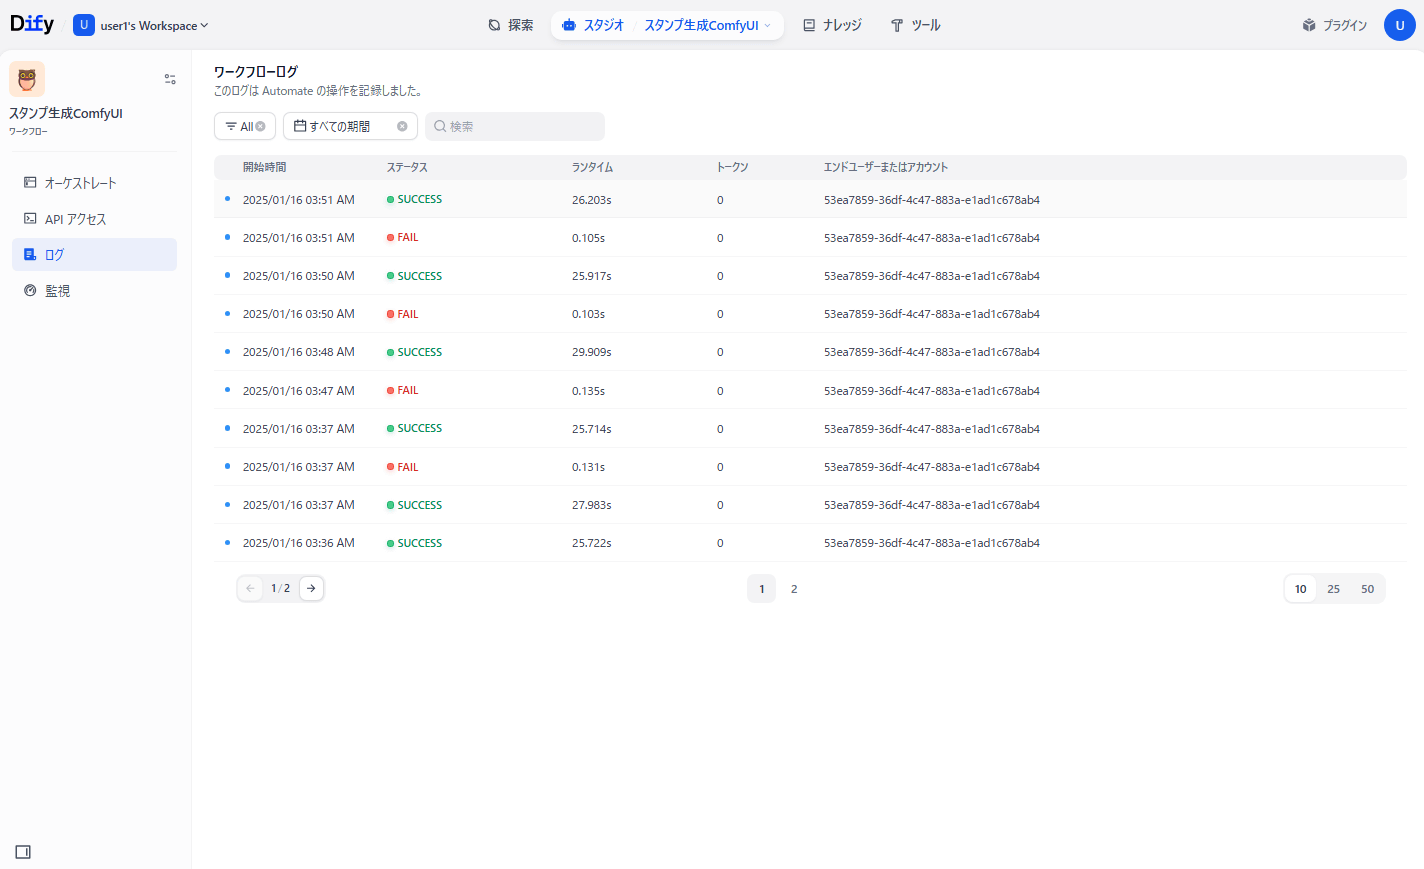Click the app settings sliders icon
Viewport: 1424px width, 869px height.
[170, 79]
